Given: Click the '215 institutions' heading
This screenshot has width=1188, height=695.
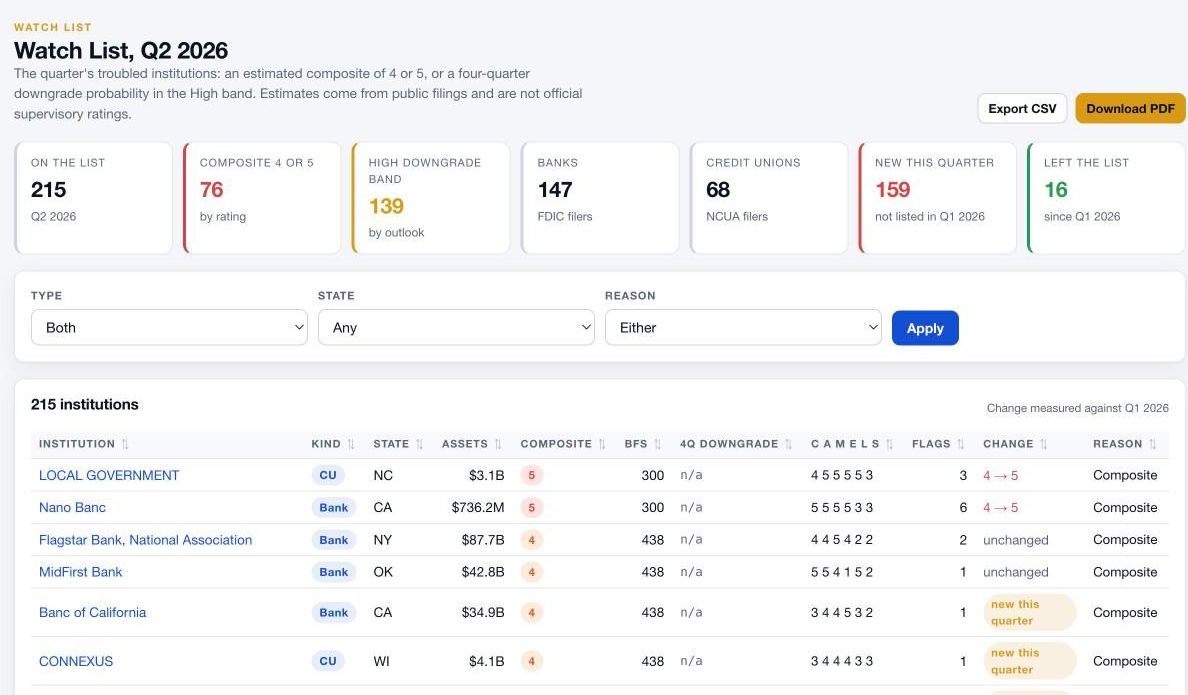Looking at the screenshot, I should pos(85,404).
